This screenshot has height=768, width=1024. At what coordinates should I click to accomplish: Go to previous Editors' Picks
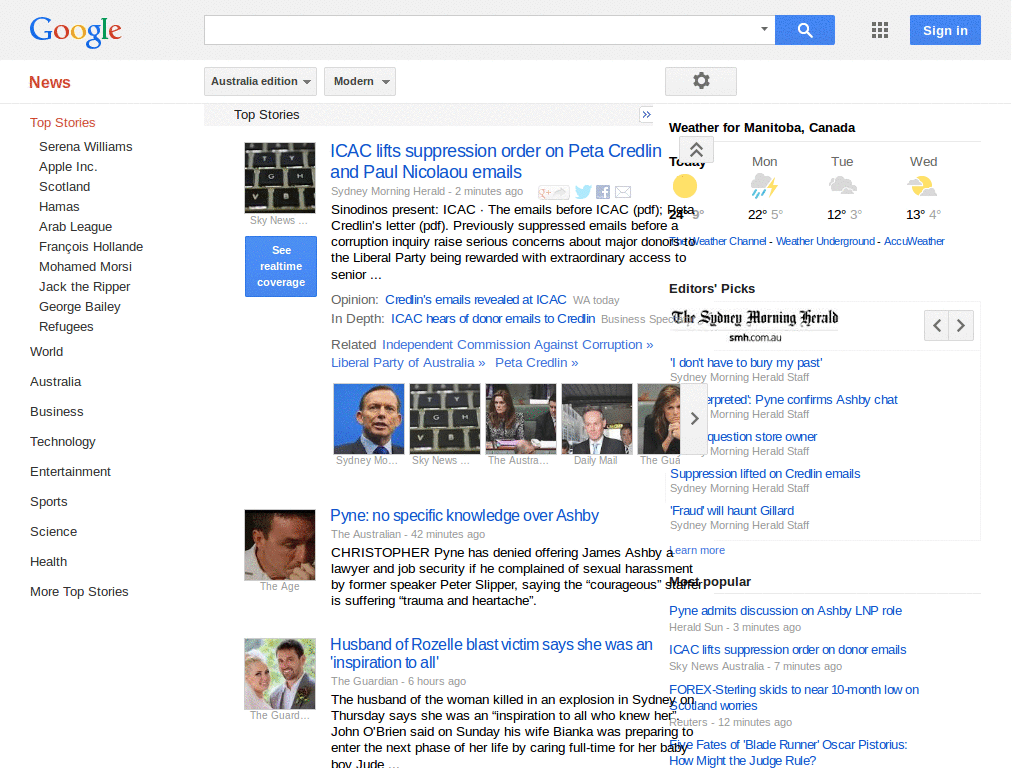936,325
